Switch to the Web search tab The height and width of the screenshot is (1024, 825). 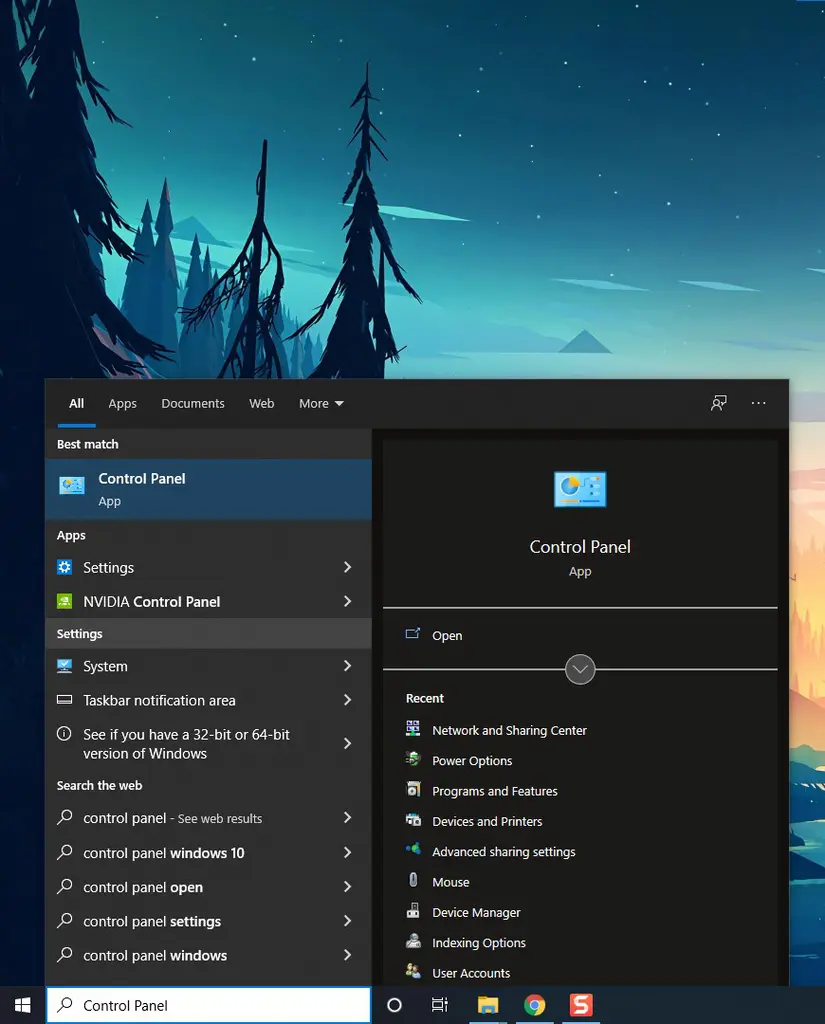pos(261,404)
